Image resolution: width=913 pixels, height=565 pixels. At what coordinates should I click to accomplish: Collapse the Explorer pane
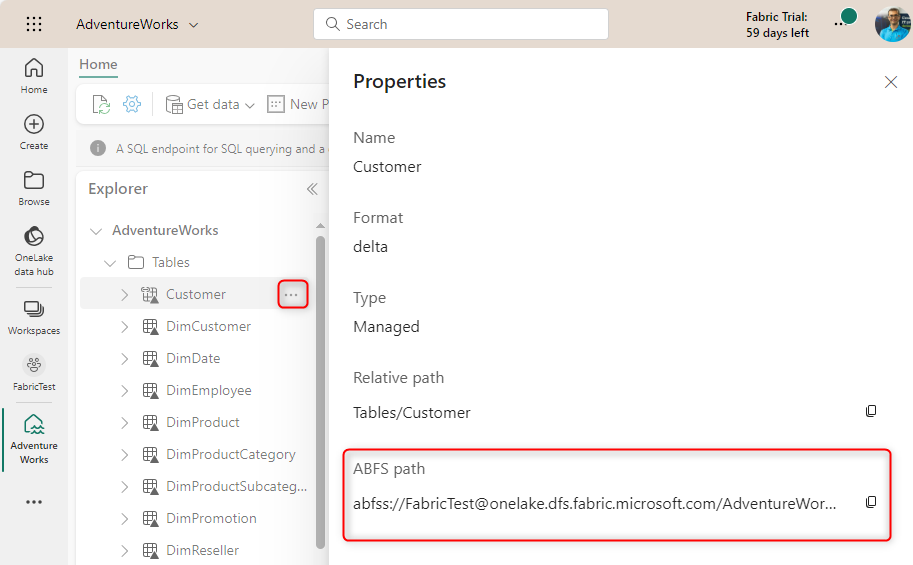click(x=312, y=189)
